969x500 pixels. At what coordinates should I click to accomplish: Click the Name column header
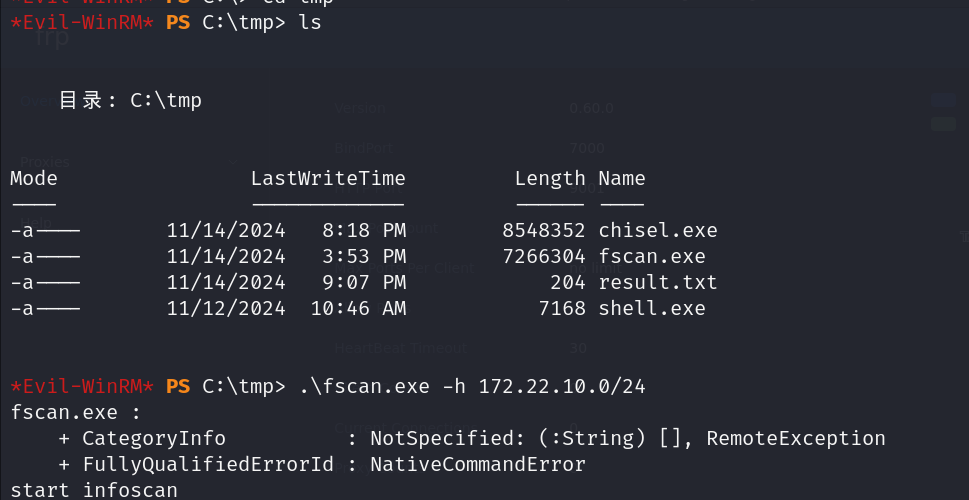click(622, 179)
